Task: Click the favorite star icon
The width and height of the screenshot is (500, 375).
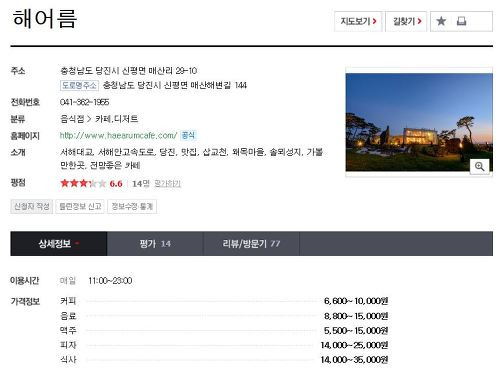Action: click(x=441, y=21)
